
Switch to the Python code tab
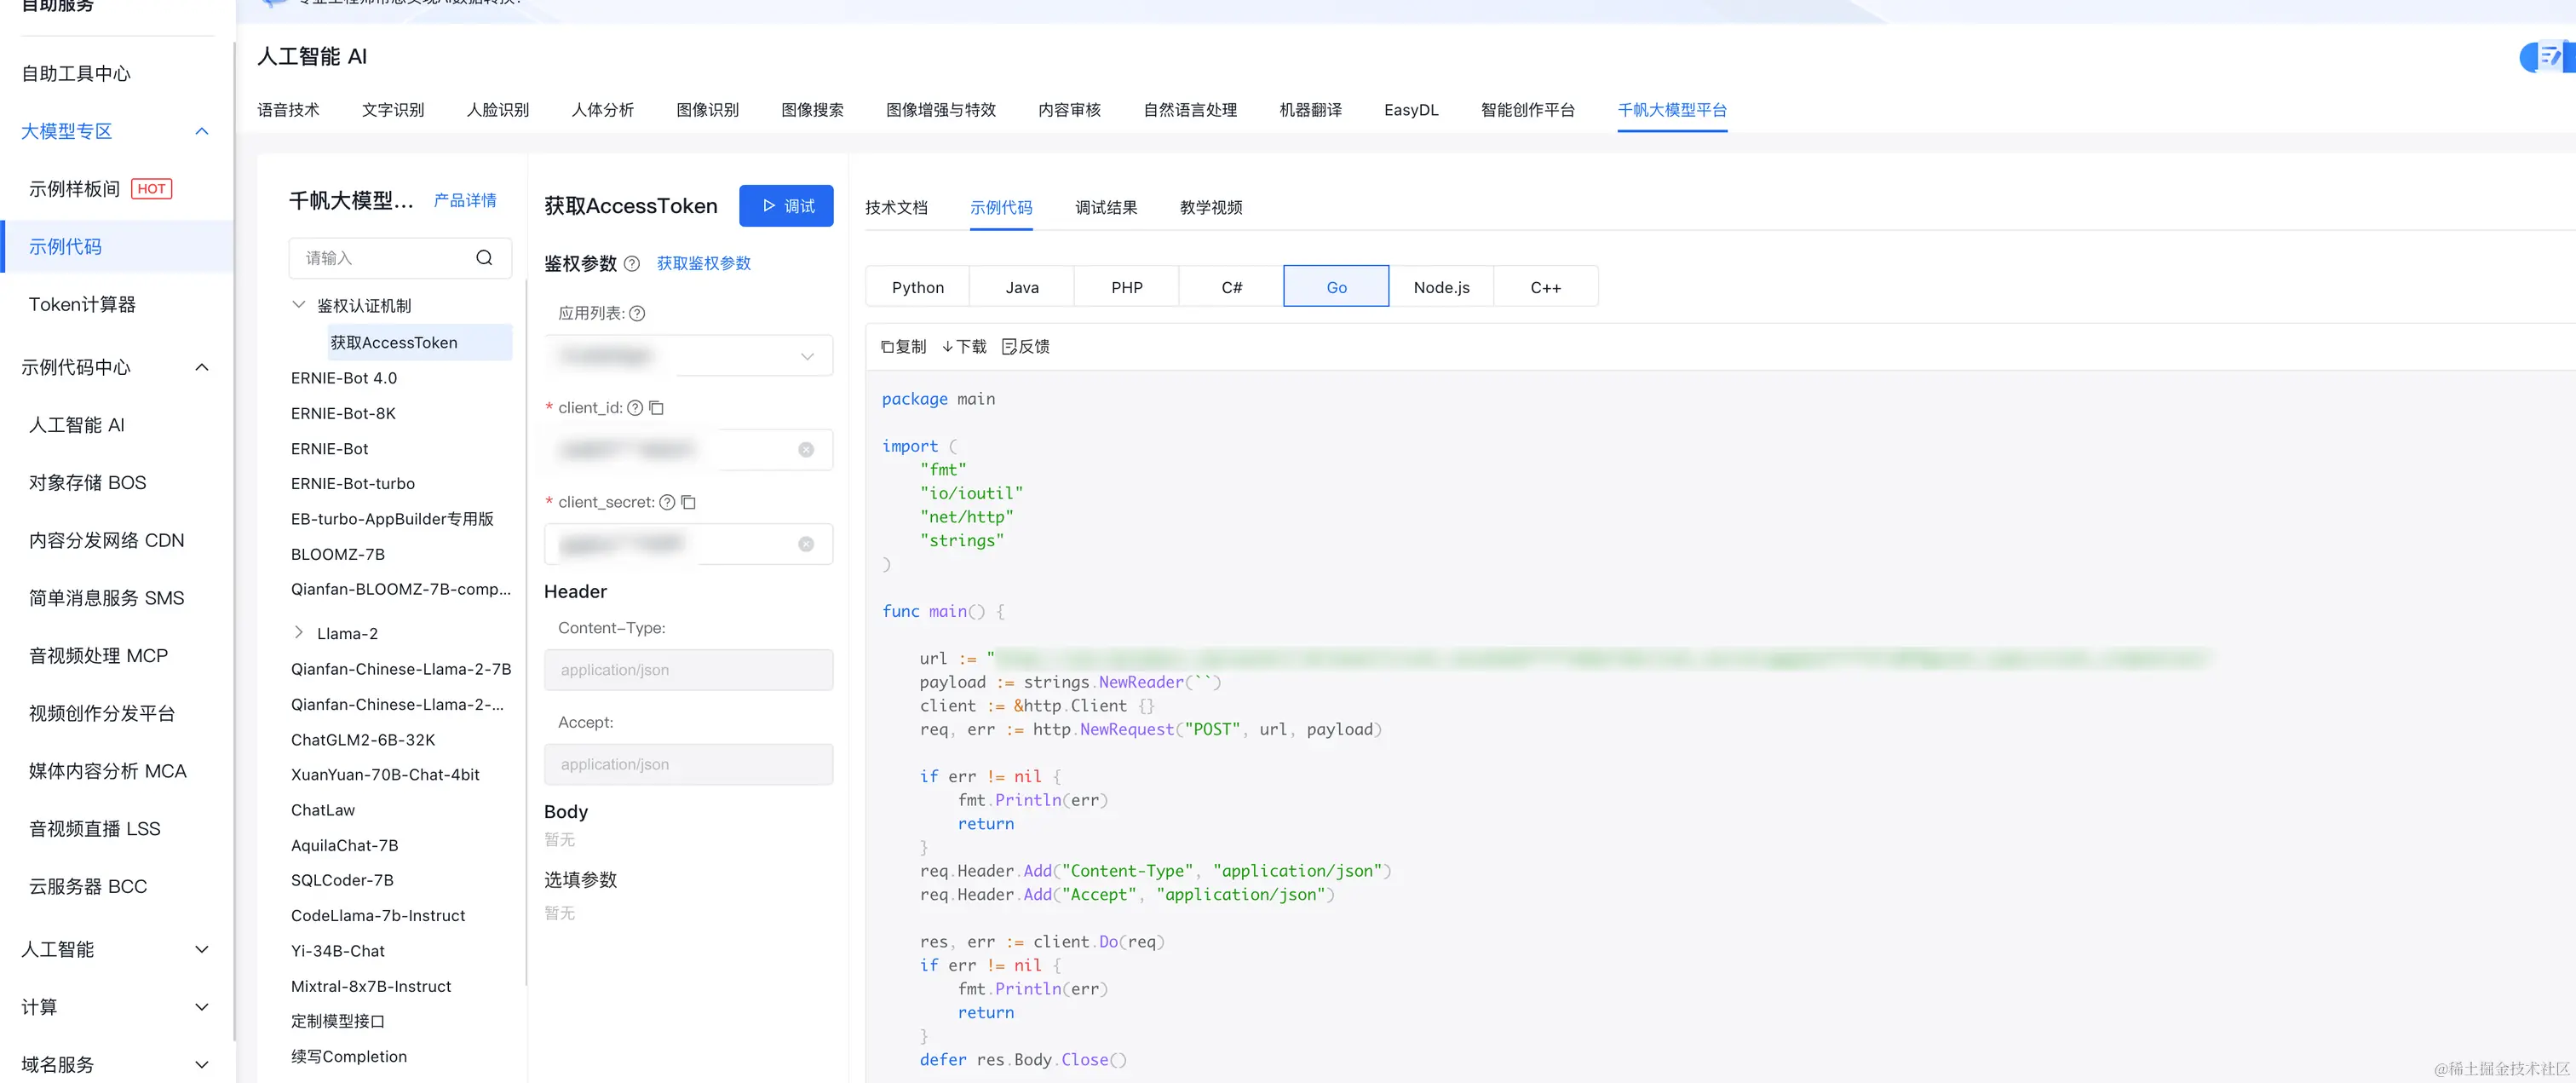[x=917, y=287]
